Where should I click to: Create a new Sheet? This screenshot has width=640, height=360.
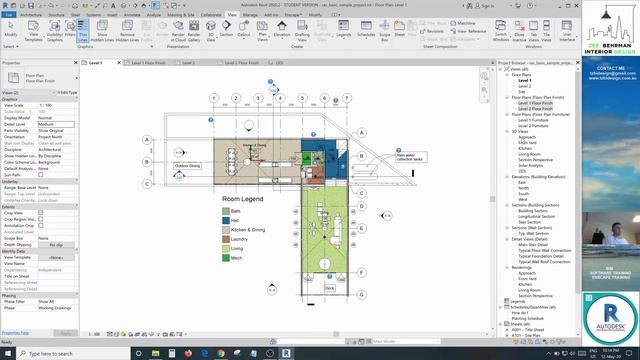(x=400, y=29)
